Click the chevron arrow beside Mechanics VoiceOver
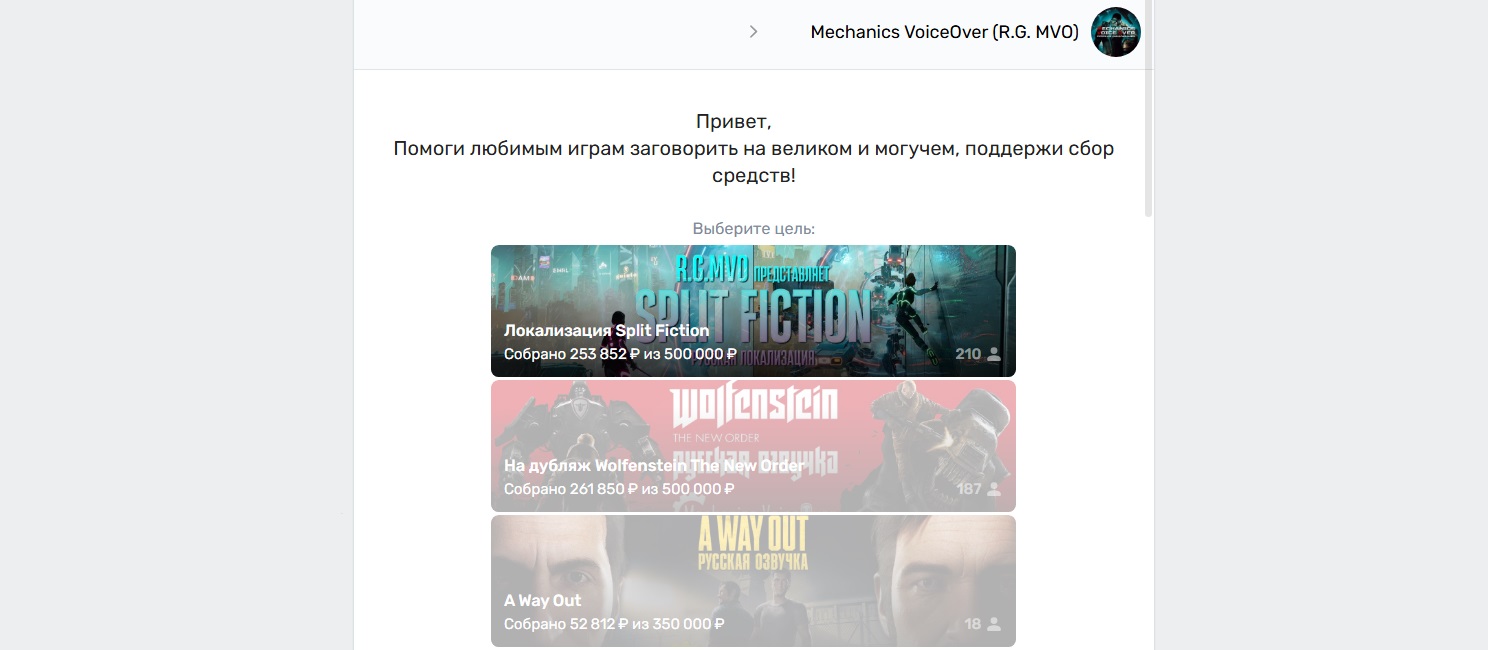The width and height of the screenshot is (1488, 650). (x=754, y=32)
